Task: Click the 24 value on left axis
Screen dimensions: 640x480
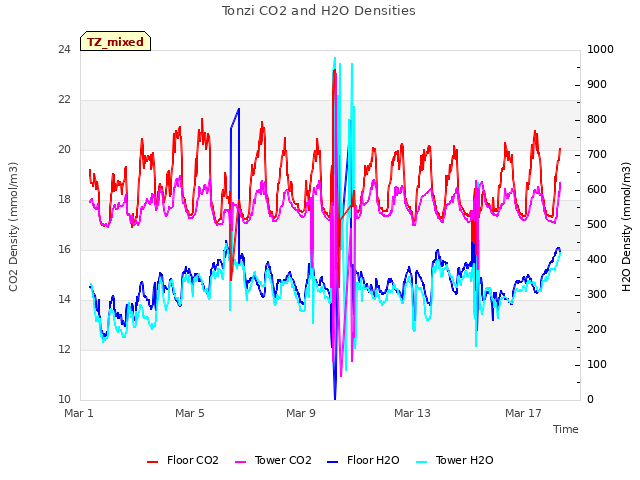Action: tap(64, 49)
